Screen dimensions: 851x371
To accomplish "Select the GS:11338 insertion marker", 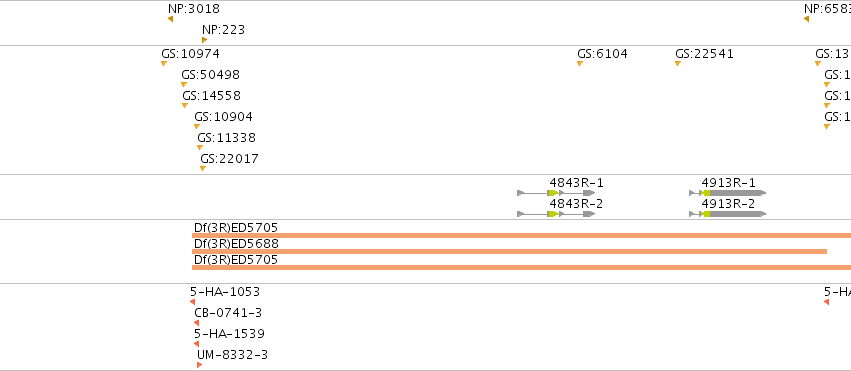I will 200,148.
